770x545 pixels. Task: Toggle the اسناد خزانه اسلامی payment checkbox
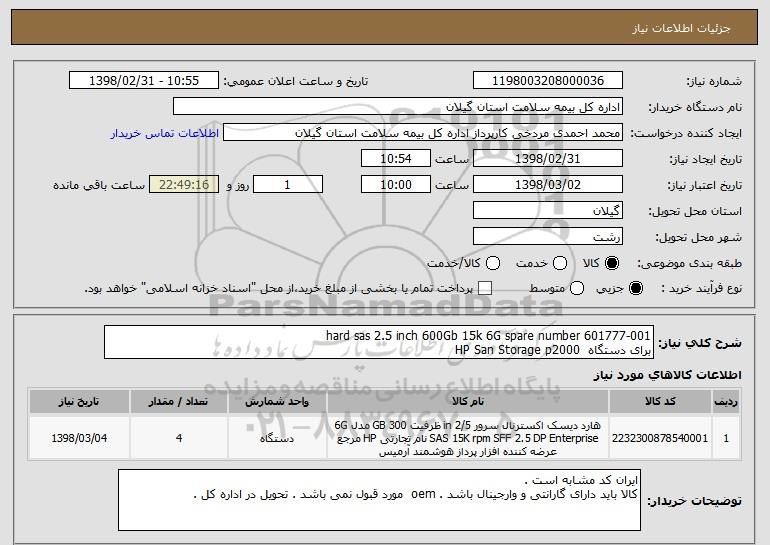[485, 288]
